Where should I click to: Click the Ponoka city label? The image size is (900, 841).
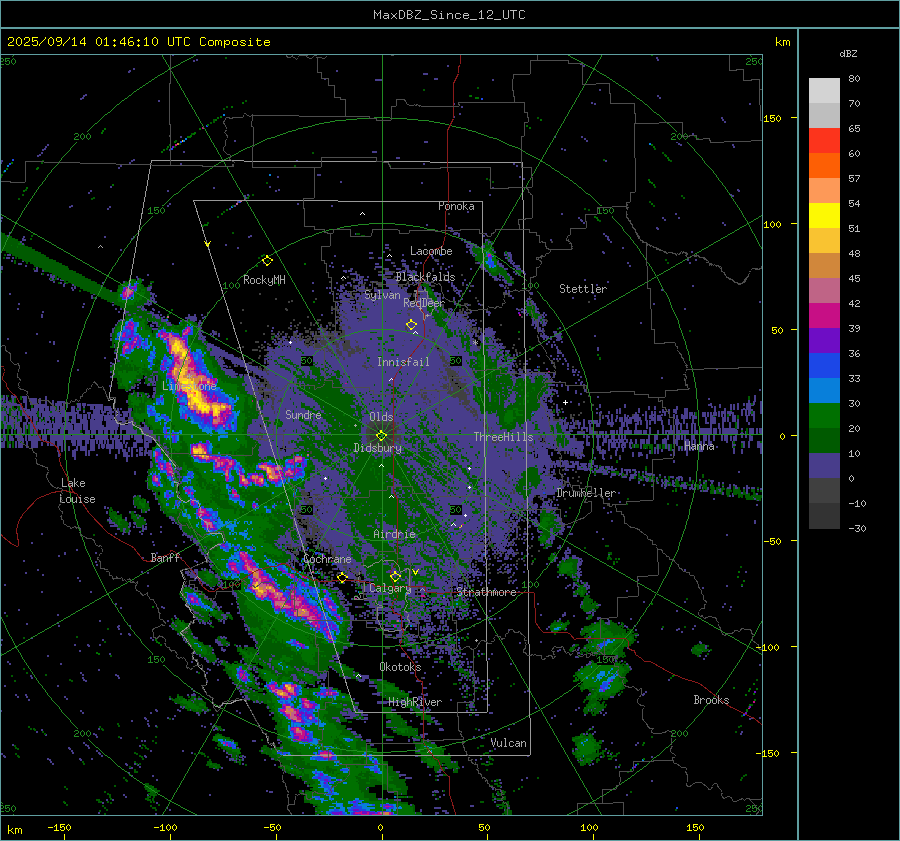pos(456,206)
